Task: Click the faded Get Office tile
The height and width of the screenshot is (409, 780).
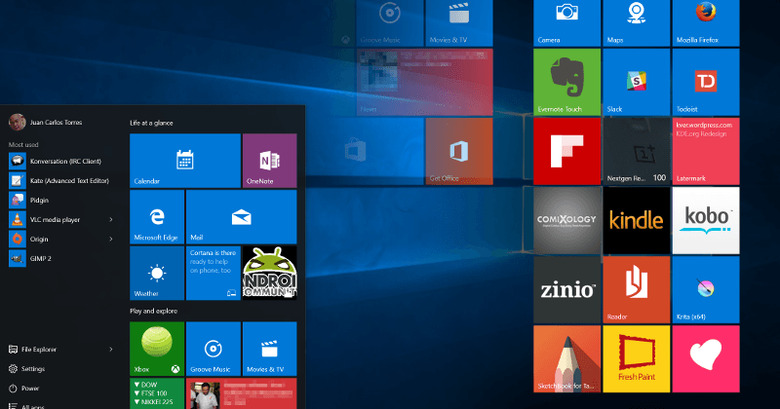Action: click(459, 151)
